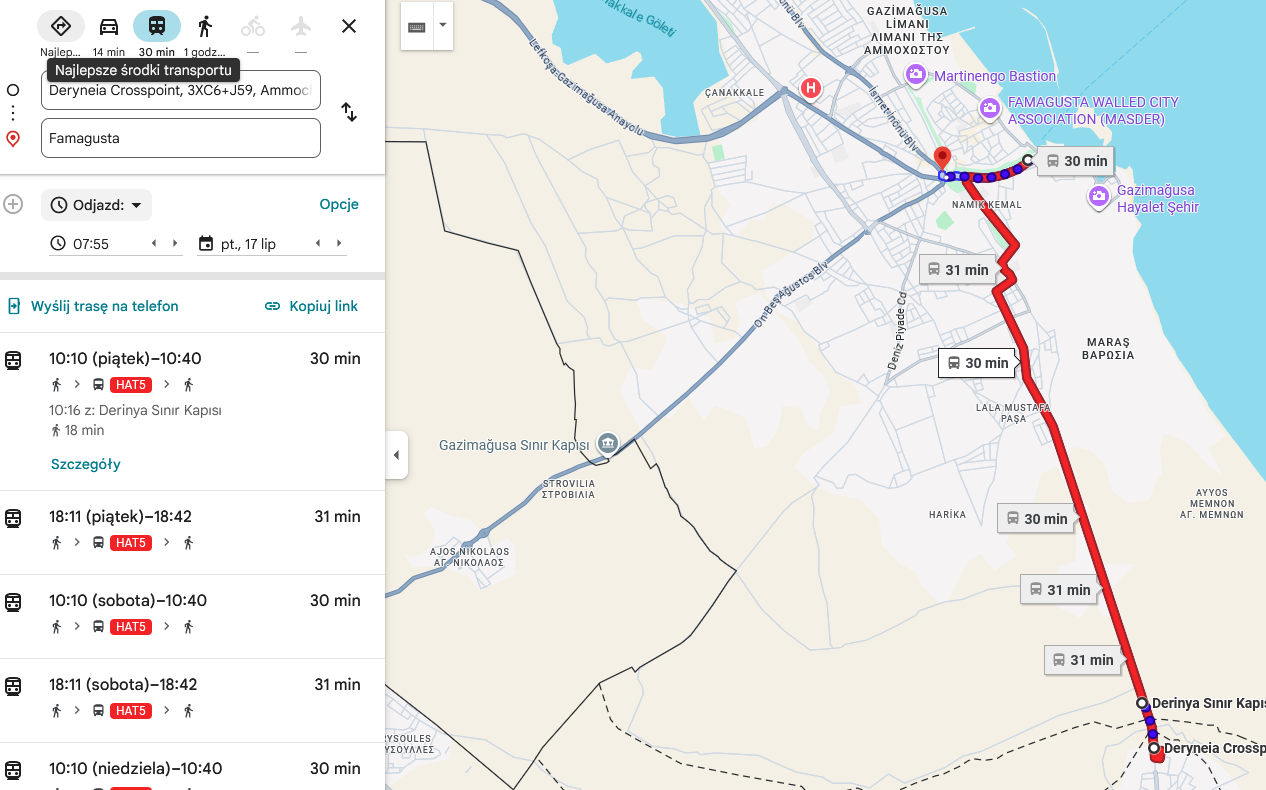
Task: Click HAT5 badge in first route
Action: [131, 385]
